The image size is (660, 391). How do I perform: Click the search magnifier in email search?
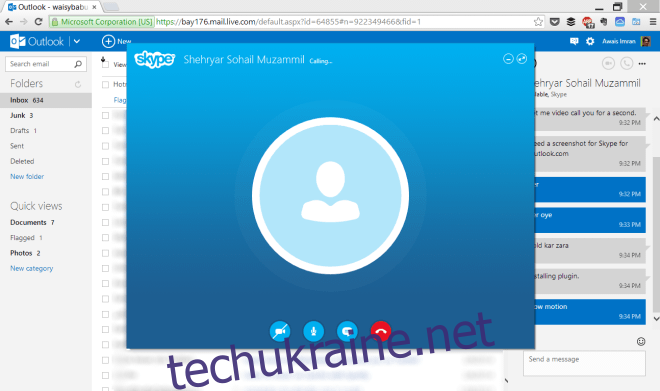coord(78,64)
